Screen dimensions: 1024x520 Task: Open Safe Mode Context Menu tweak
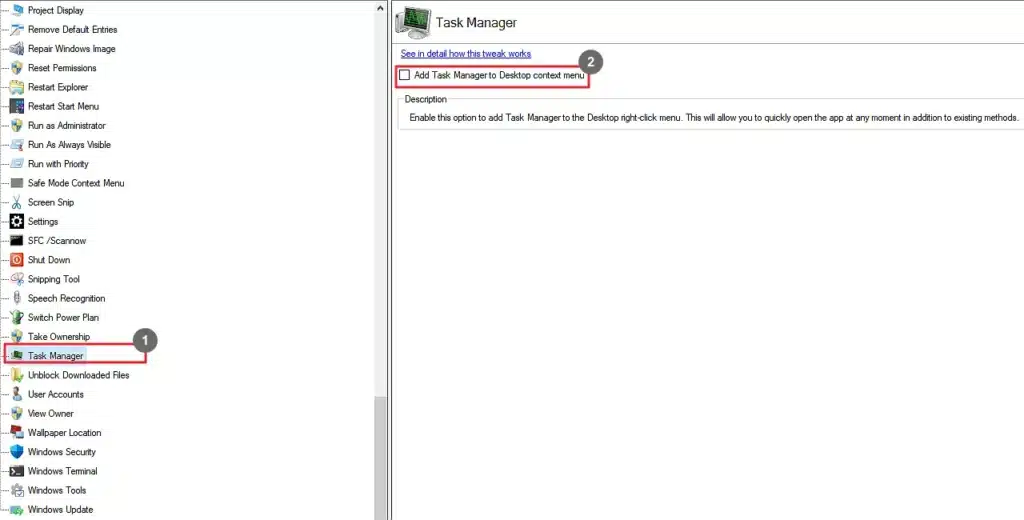tap(76, 184)
